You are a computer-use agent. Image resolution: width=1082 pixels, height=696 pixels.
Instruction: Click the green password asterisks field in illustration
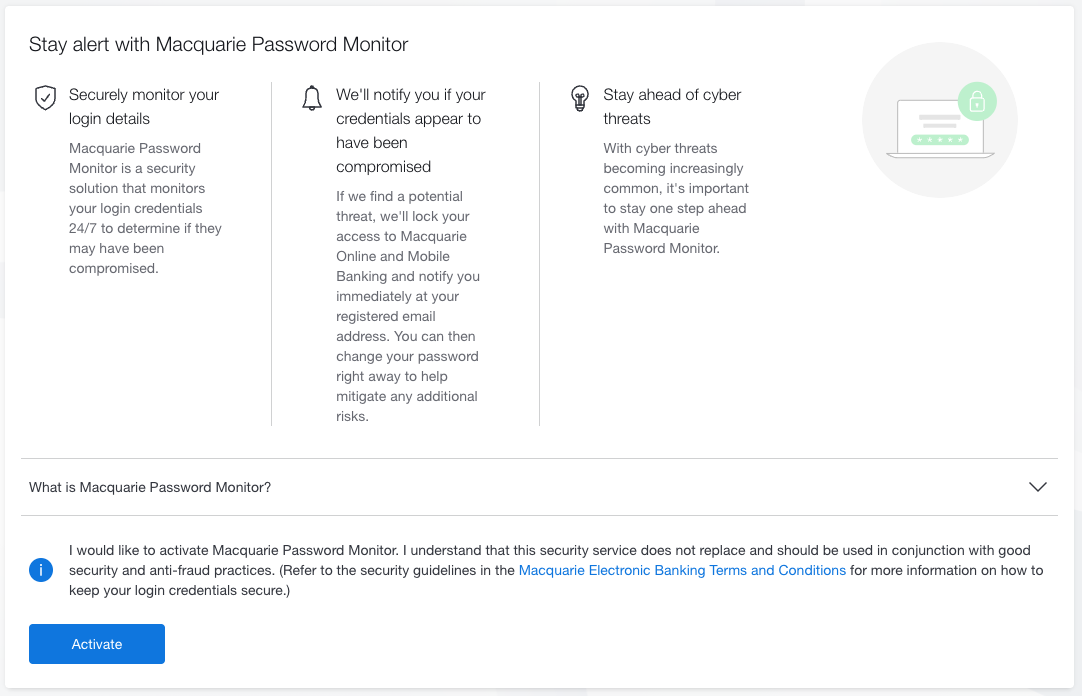(x=939, y=139)
